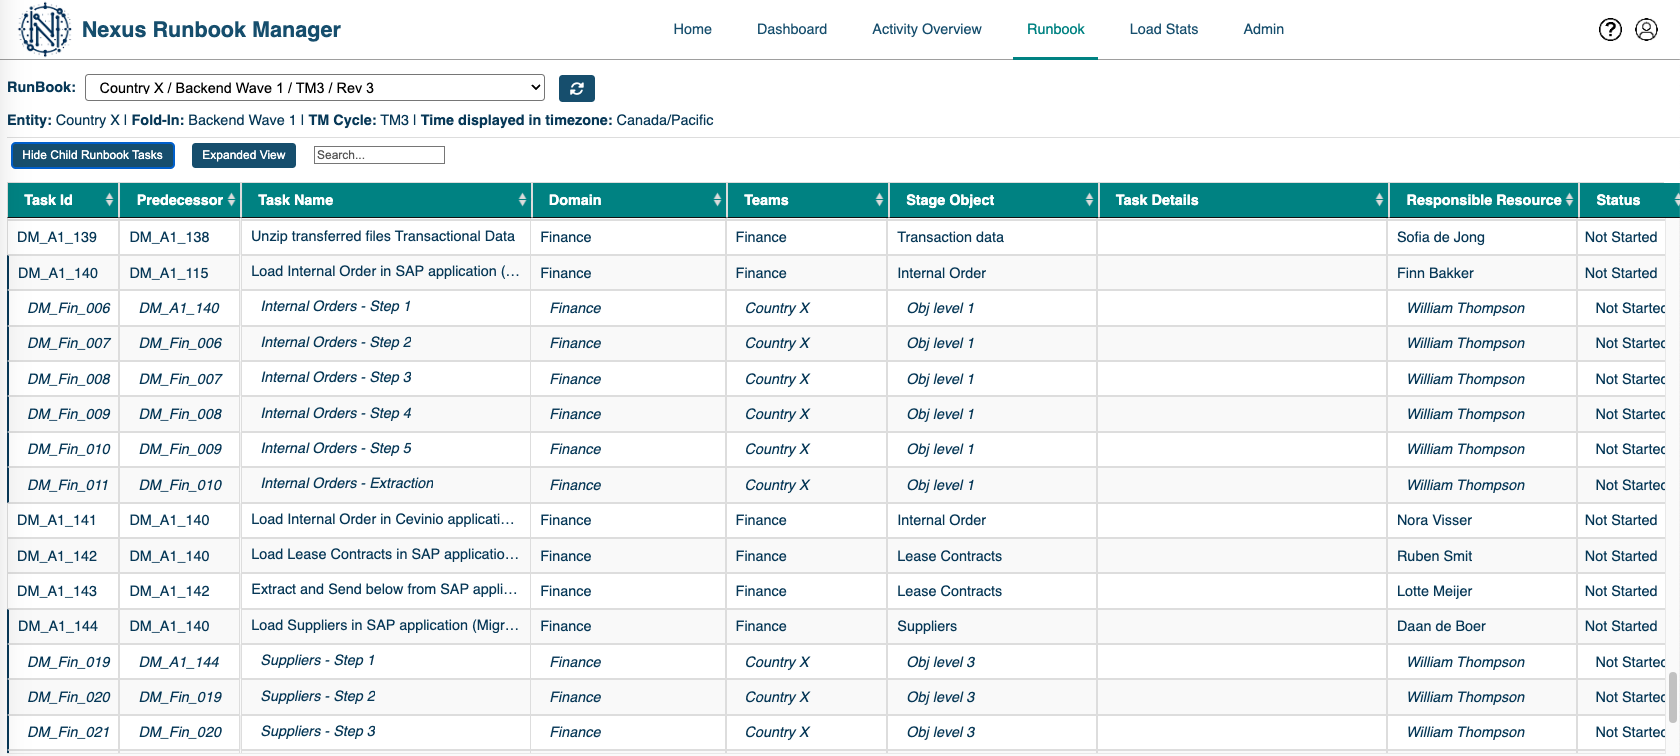Image resolution: width=1680 pixels, height=756 pixels.
Task: Click the refresh runbook icon button
Action: pyautogui.click(x=576, y=88)
